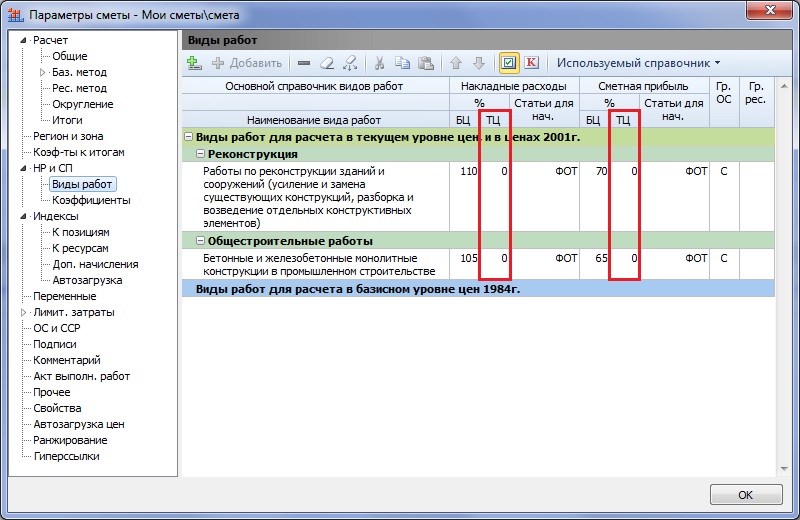800x520 pixels.
Task: Select Виды работ для расчета 1984г. row
Action: 478,289
